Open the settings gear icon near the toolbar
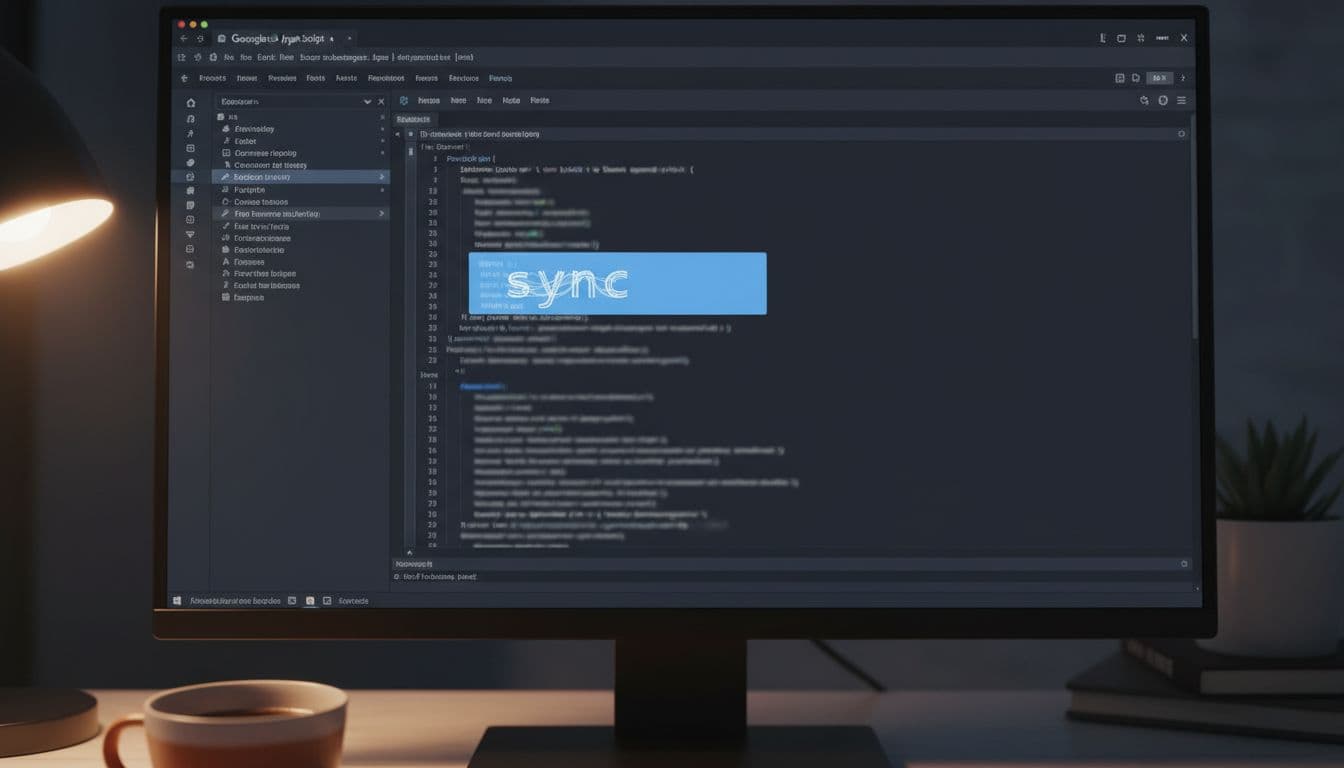The image size is (1344, 768). pyautogui.click(x=1162, y=100)
